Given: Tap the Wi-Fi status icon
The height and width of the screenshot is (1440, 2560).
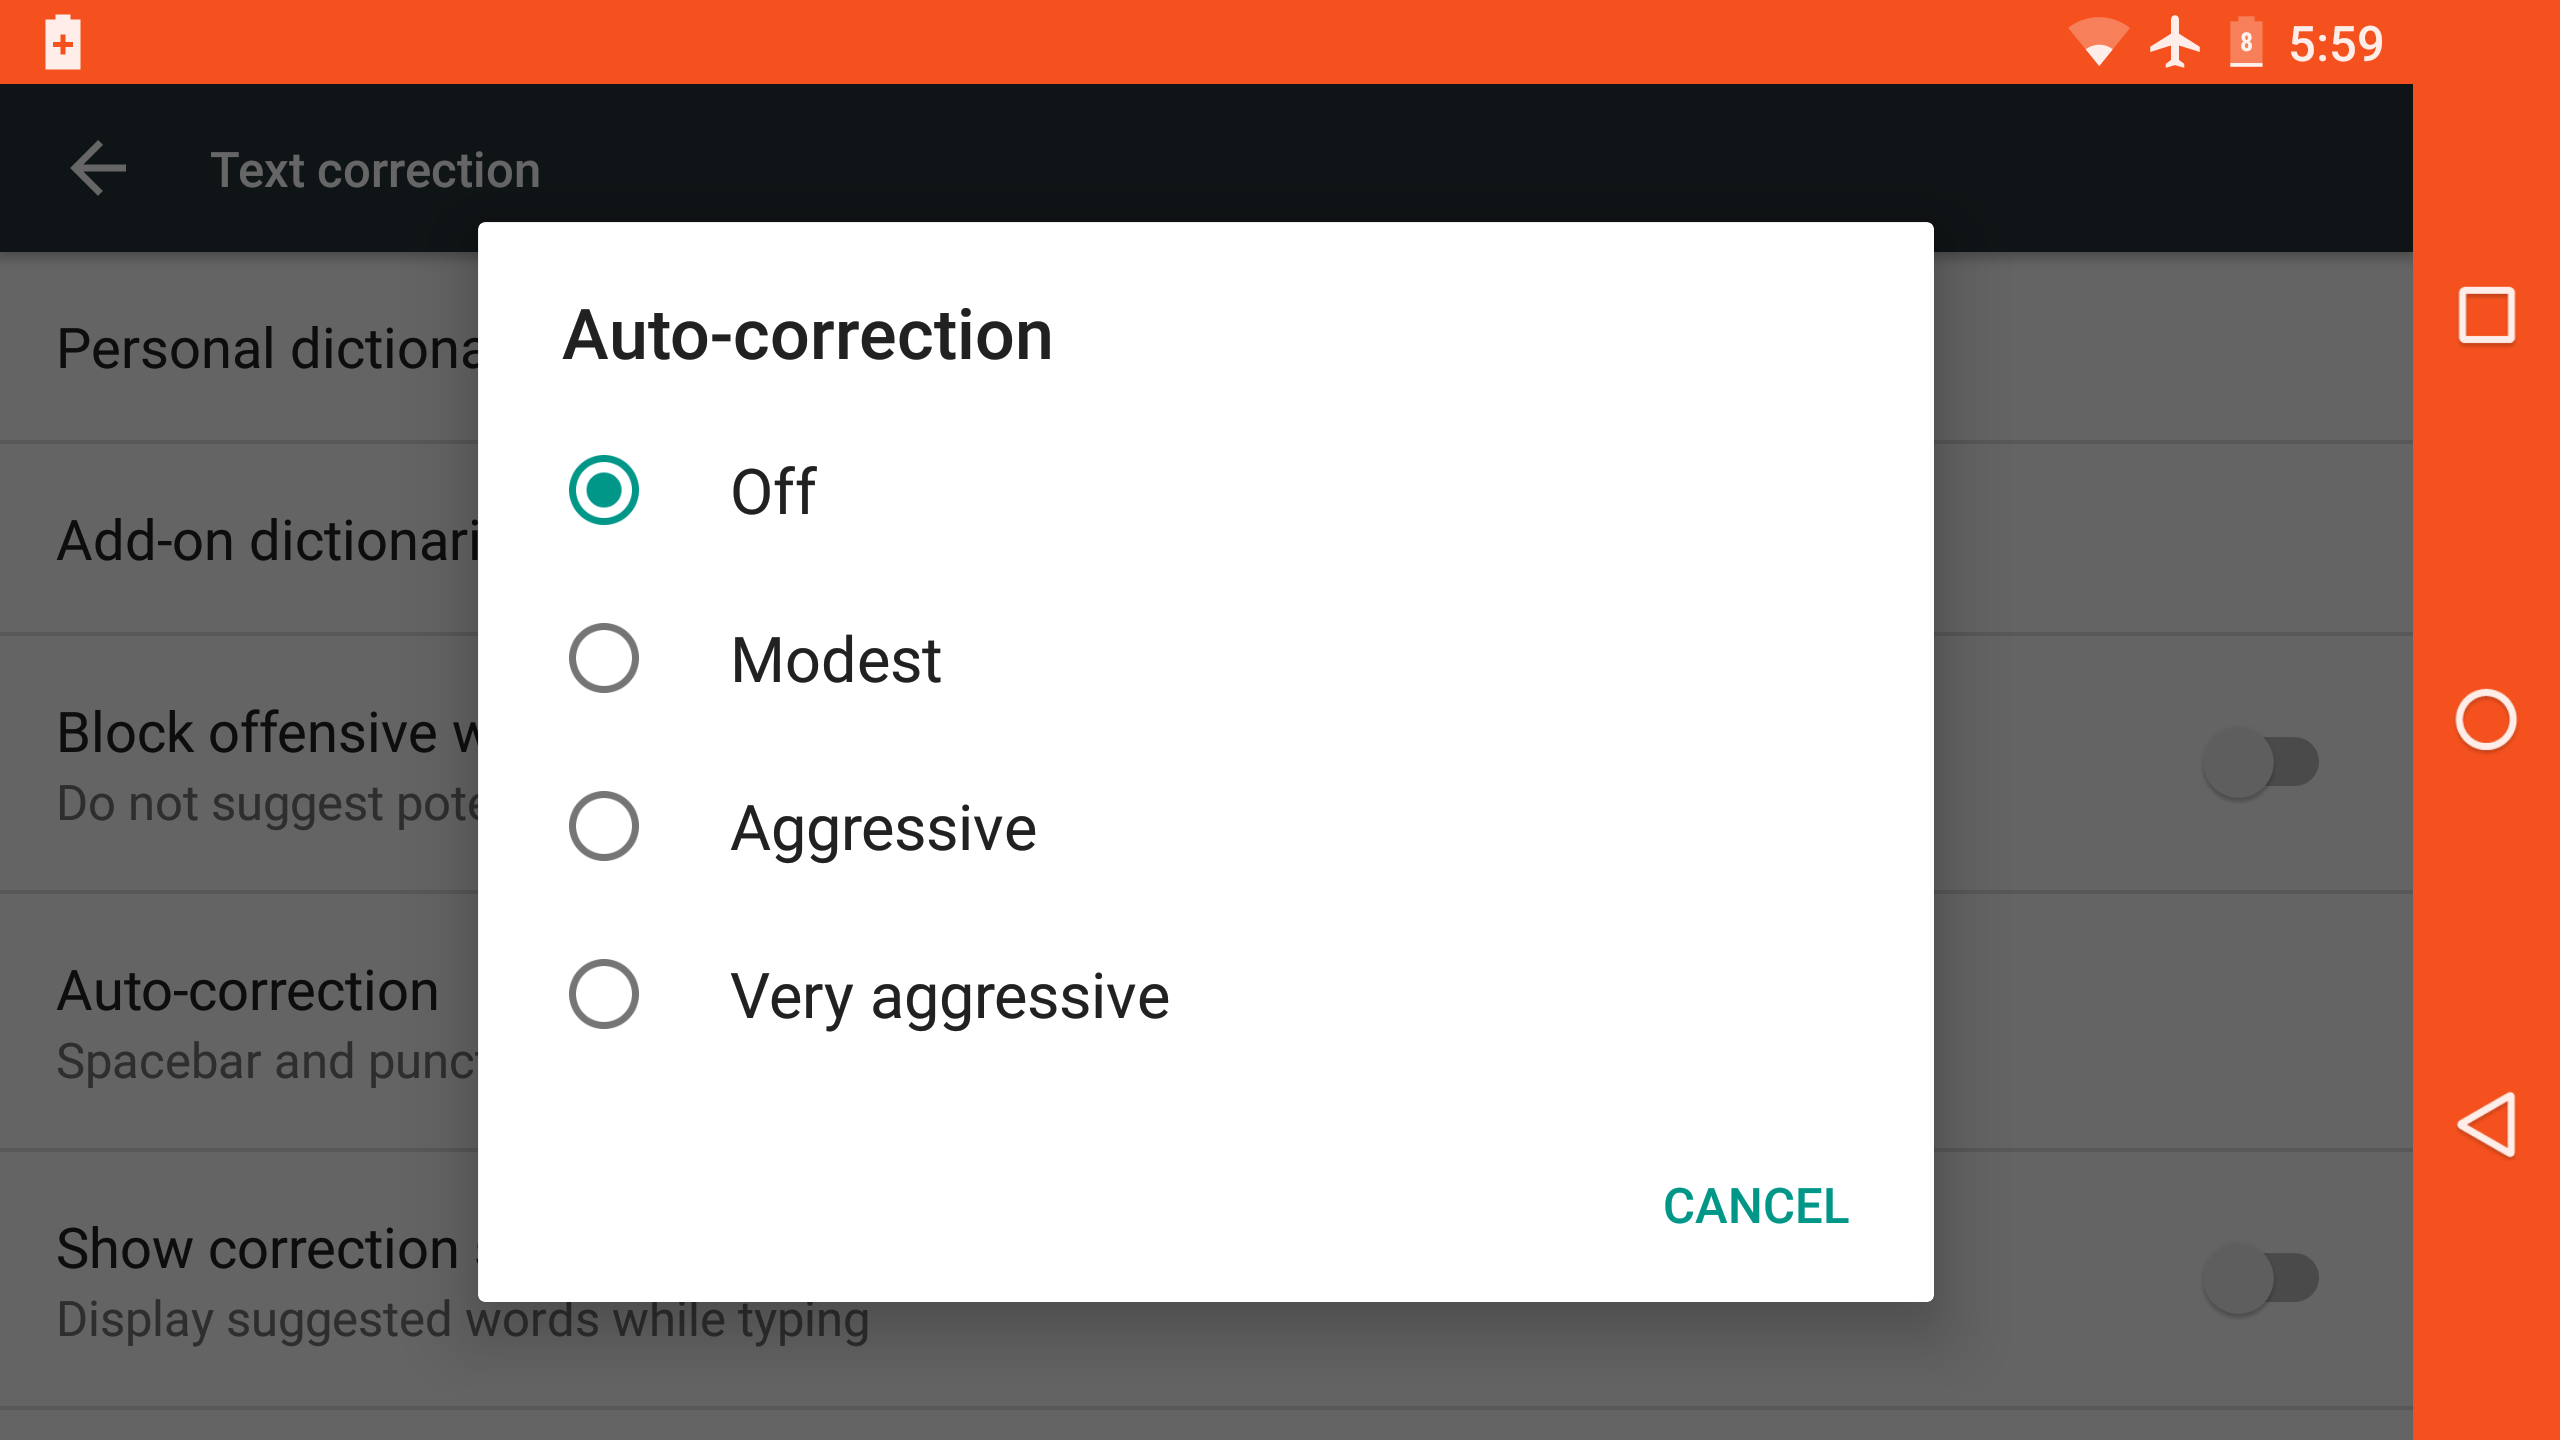Looking at the screenshot, I should (x=2098, y=42).
